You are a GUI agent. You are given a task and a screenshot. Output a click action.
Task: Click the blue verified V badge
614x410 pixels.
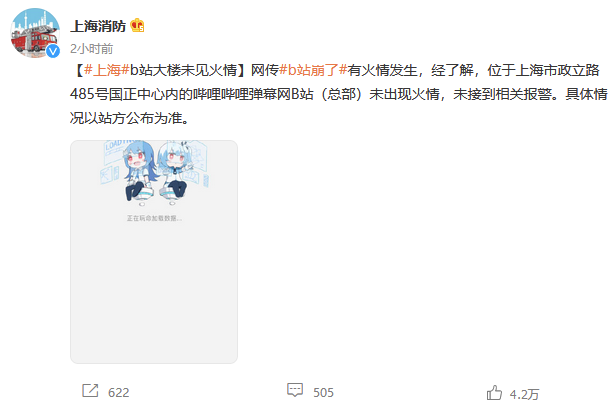53,51
